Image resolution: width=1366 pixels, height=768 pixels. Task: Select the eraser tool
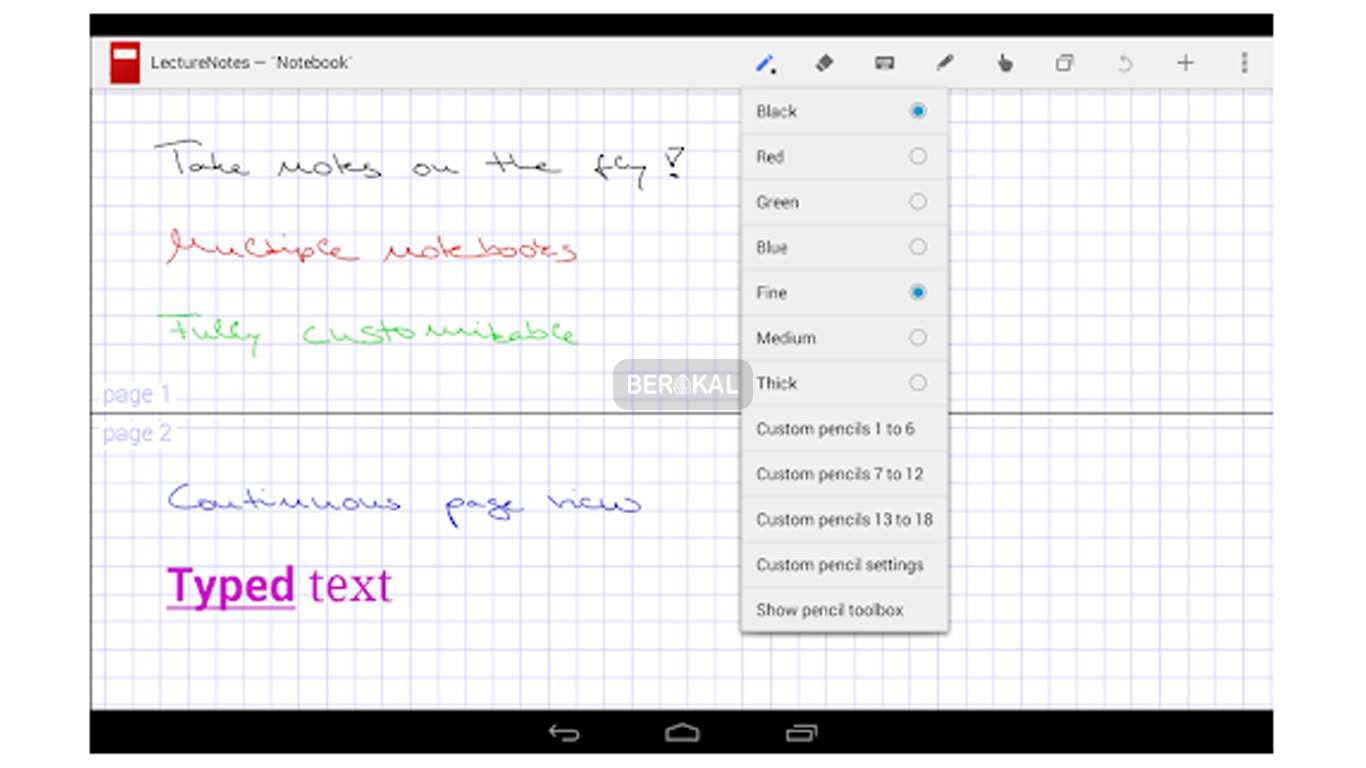tap(824, 63)
